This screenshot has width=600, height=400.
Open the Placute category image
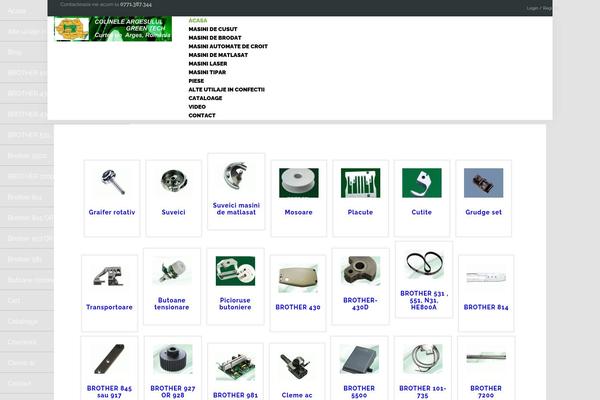pos(360,183)
